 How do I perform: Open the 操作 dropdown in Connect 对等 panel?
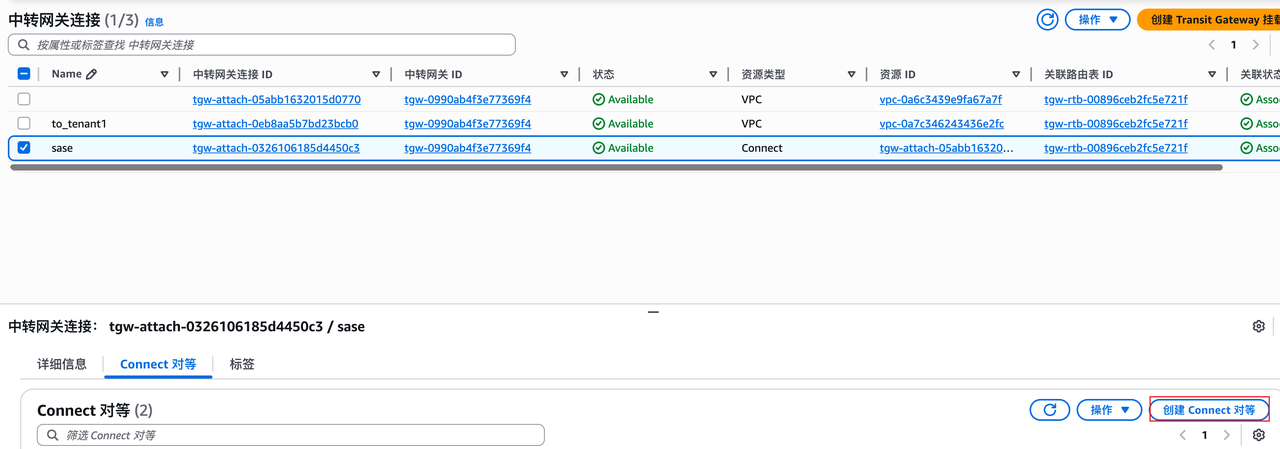(x=1109, y=410)
